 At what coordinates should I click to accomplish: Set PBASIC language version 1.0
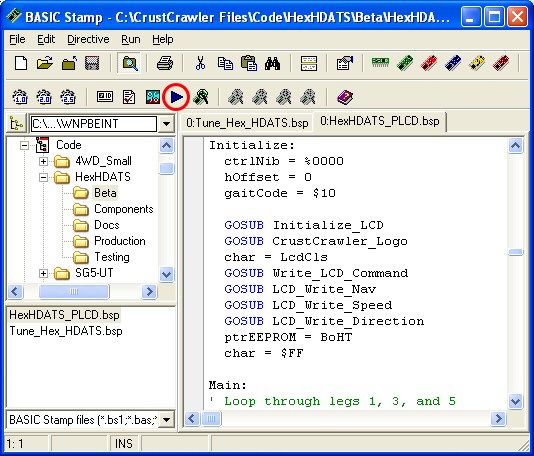(20, 97)
